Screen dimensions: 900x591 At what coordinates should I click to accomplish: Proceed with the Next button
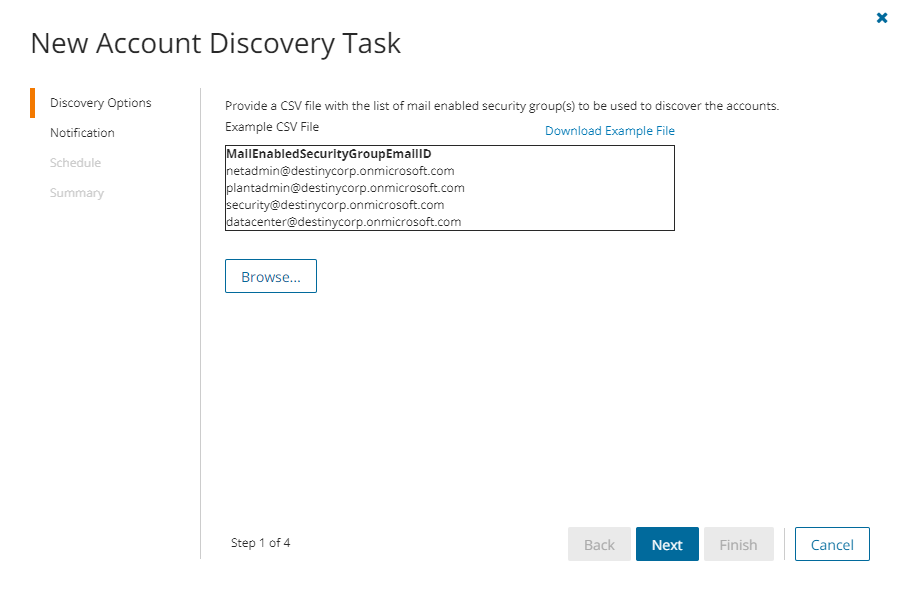click(x=667, y=545)
